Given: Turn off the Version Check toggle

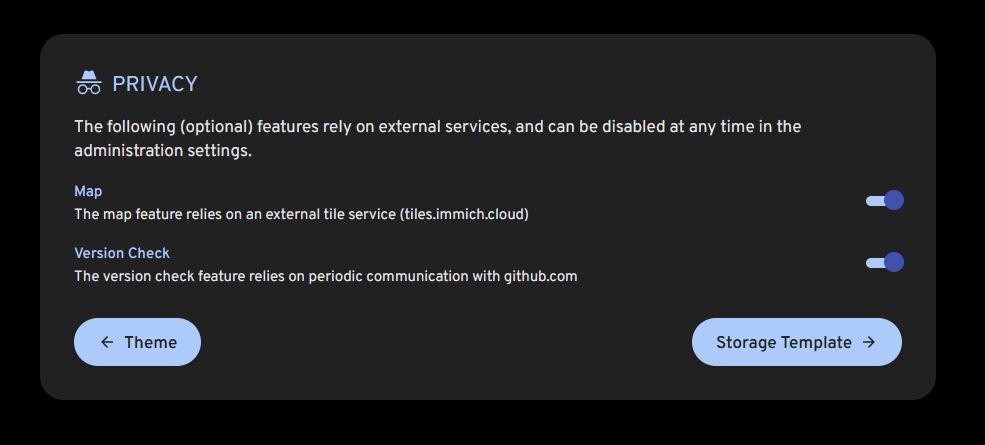Looking at the screenshot, I should coord(884,262).
